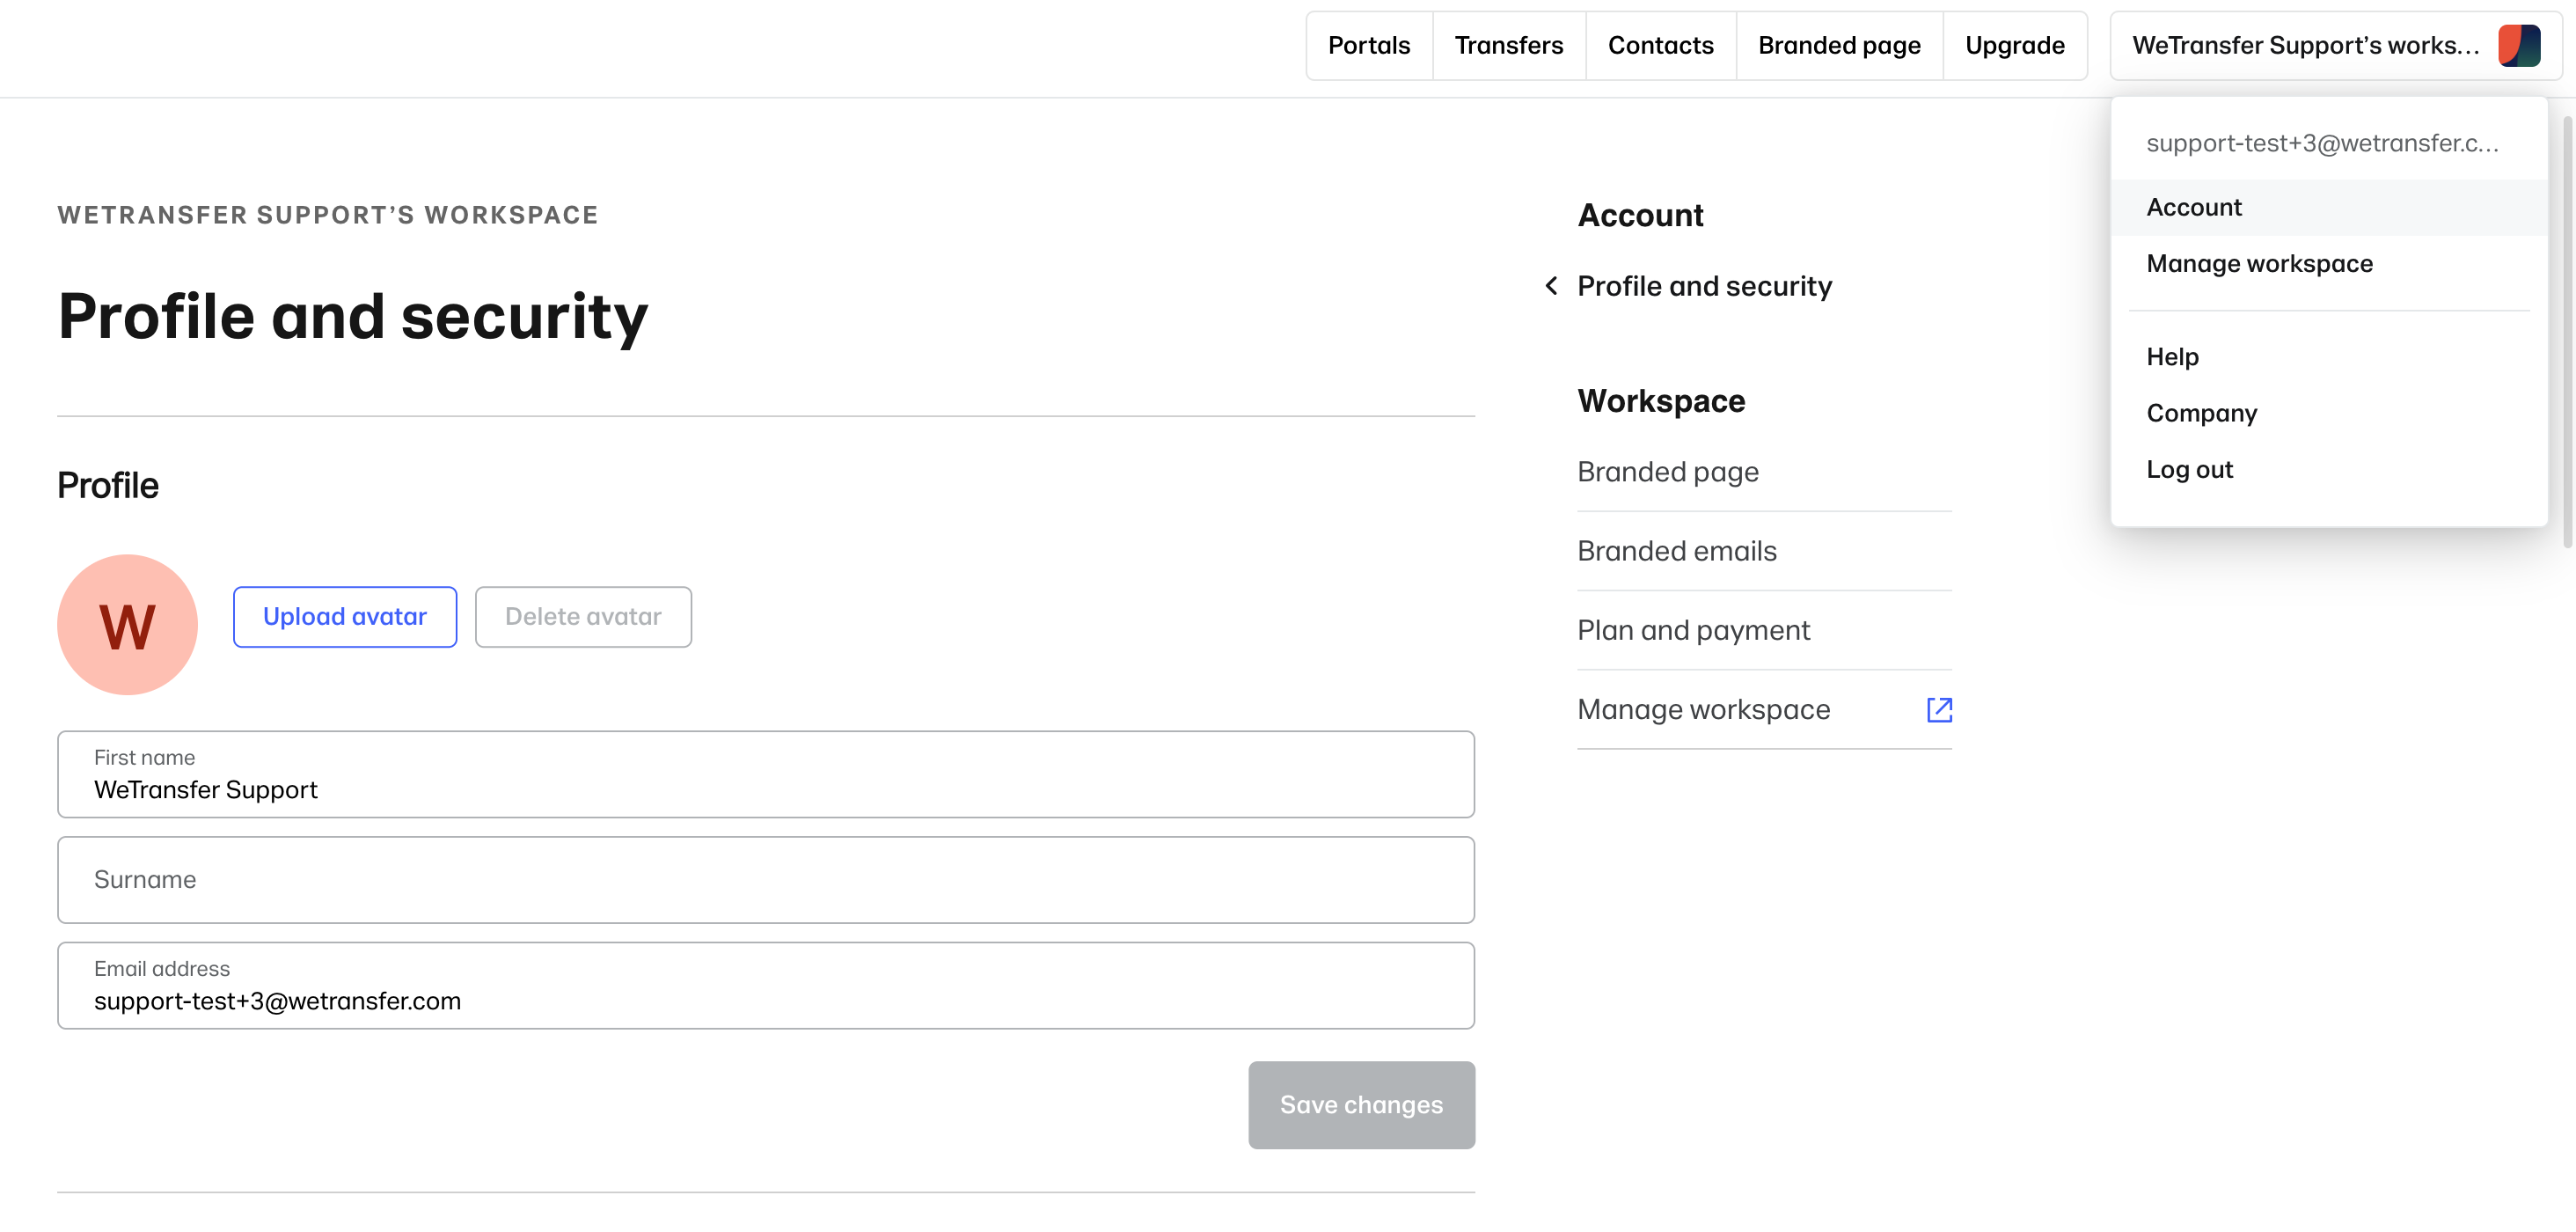Select the back chevron next to Profile and security
2576x1232 pixels.
(1551, 286)
